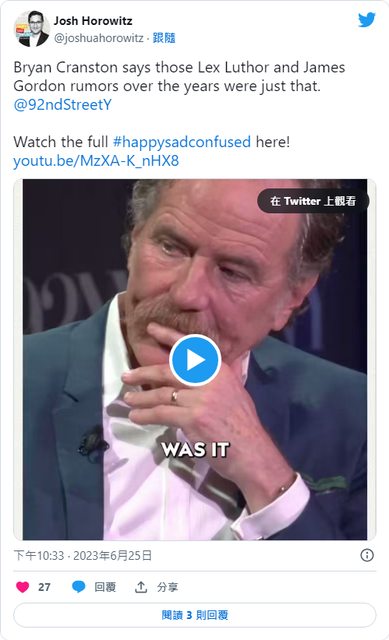Click the blue reply speech bubble icon
Viewport: 389px width, 640px height.
coord(78,587)
